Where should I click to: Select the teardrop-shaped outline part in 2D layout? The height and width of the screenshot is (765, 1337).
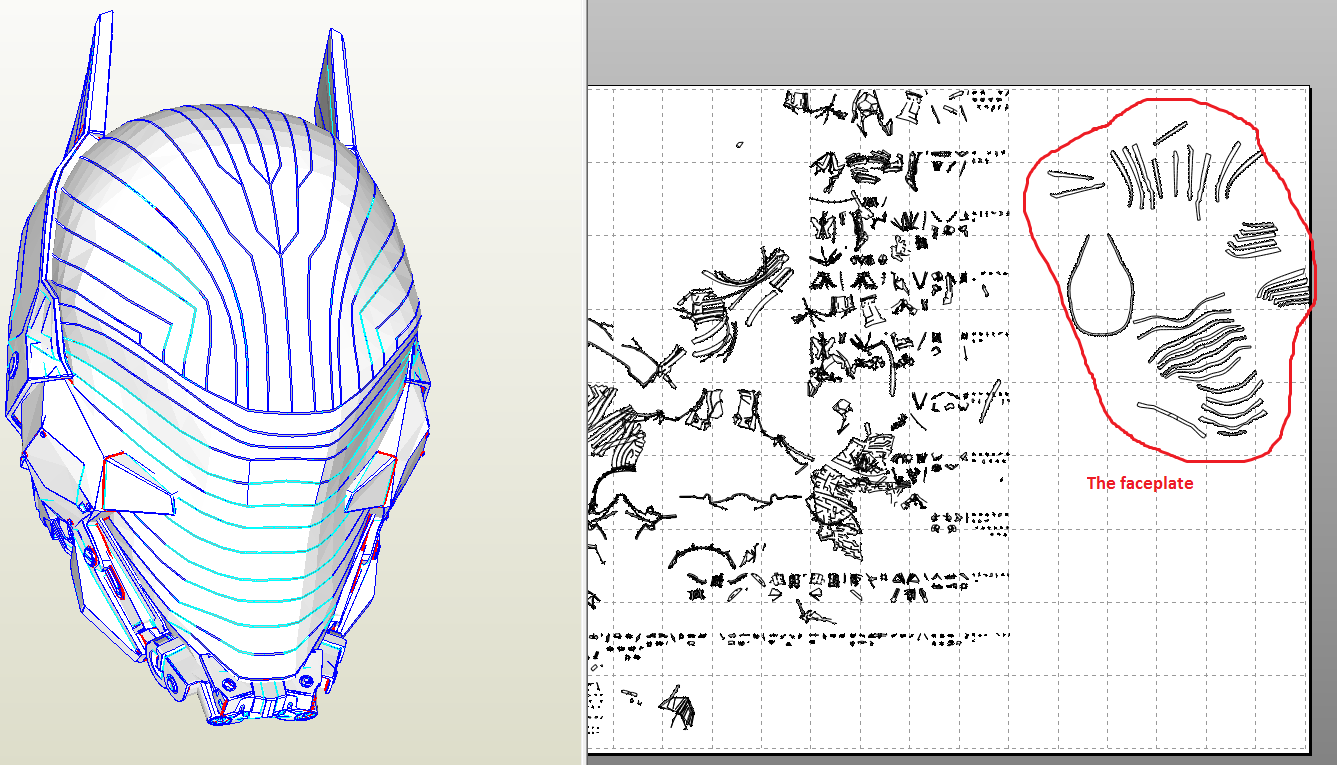[1103, 285]
